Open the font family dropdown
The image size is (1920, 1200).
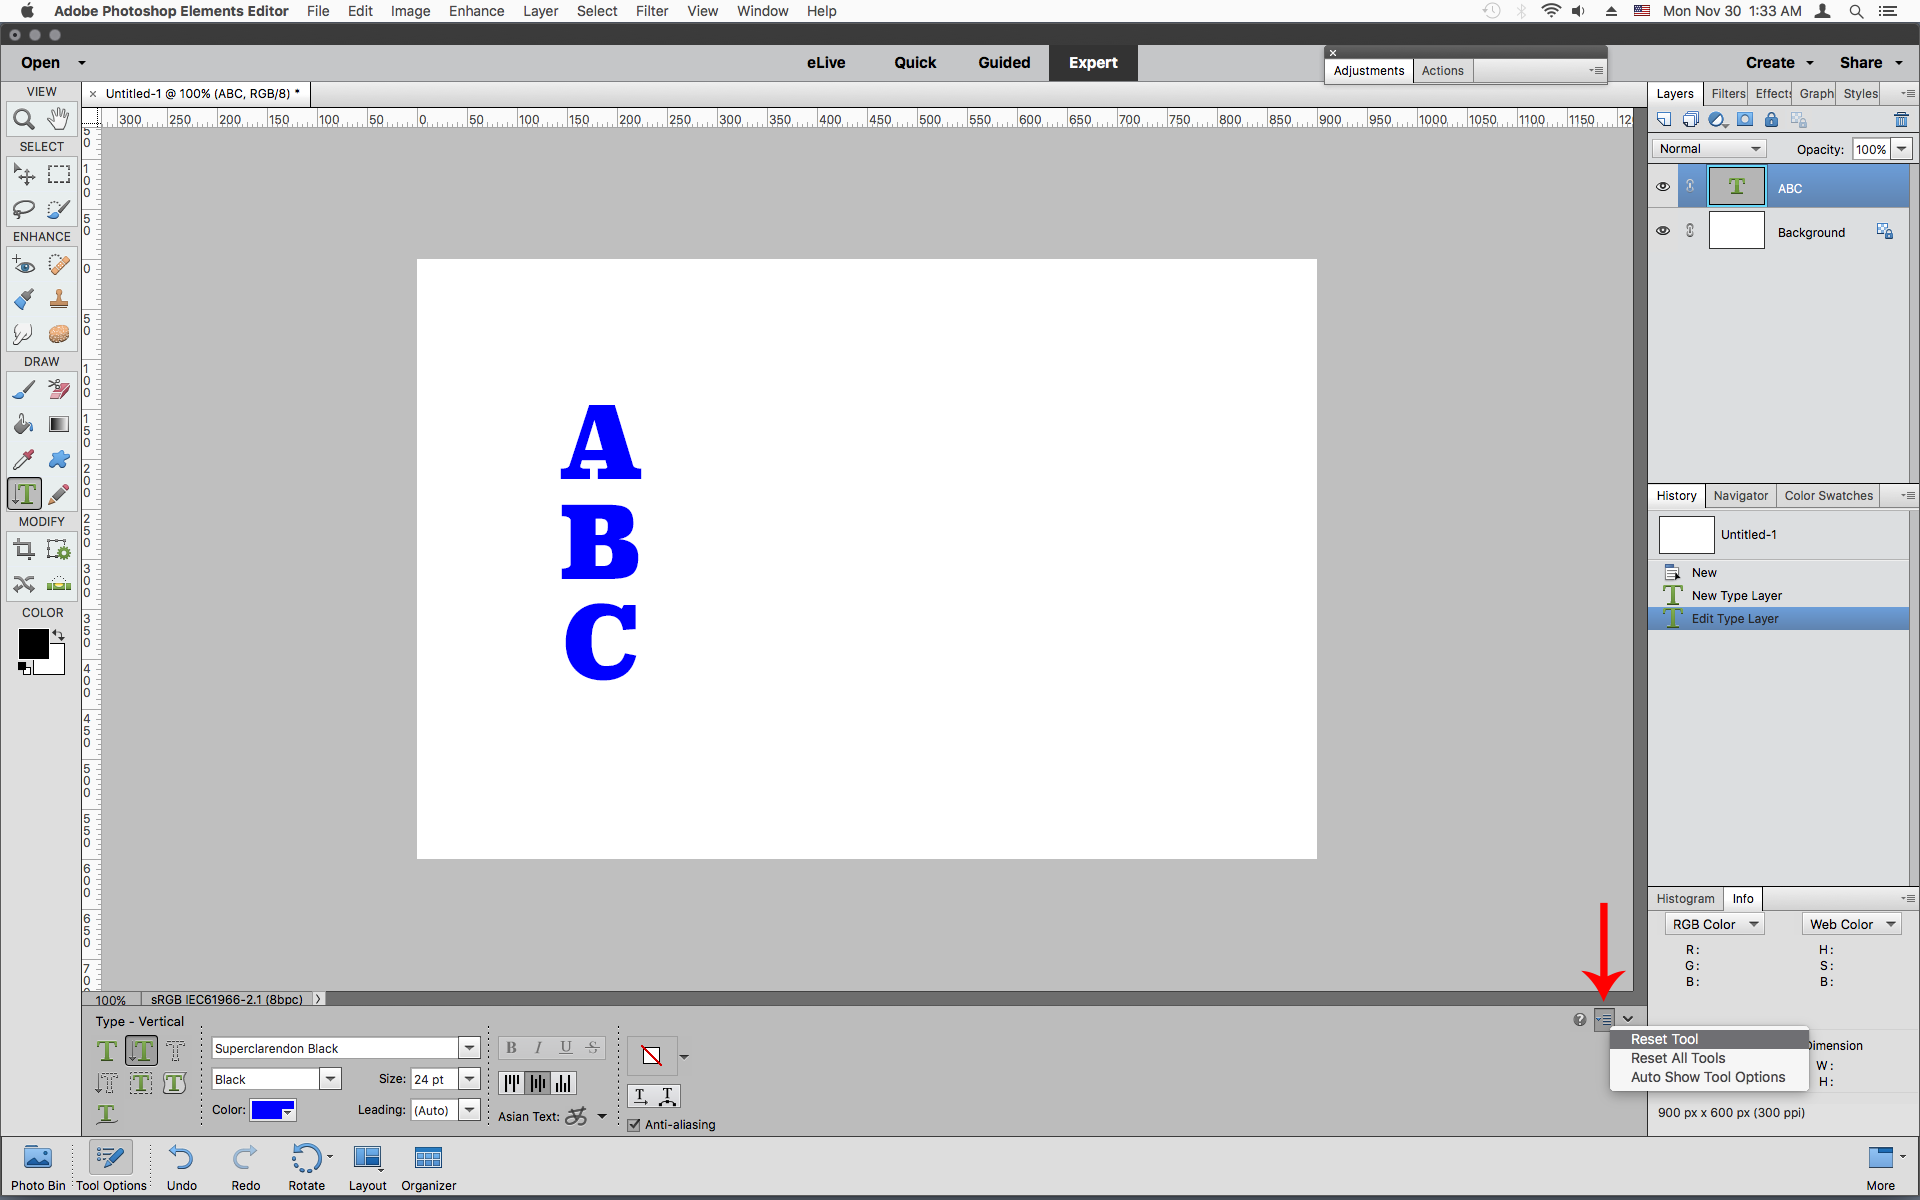coord(468,1047)
